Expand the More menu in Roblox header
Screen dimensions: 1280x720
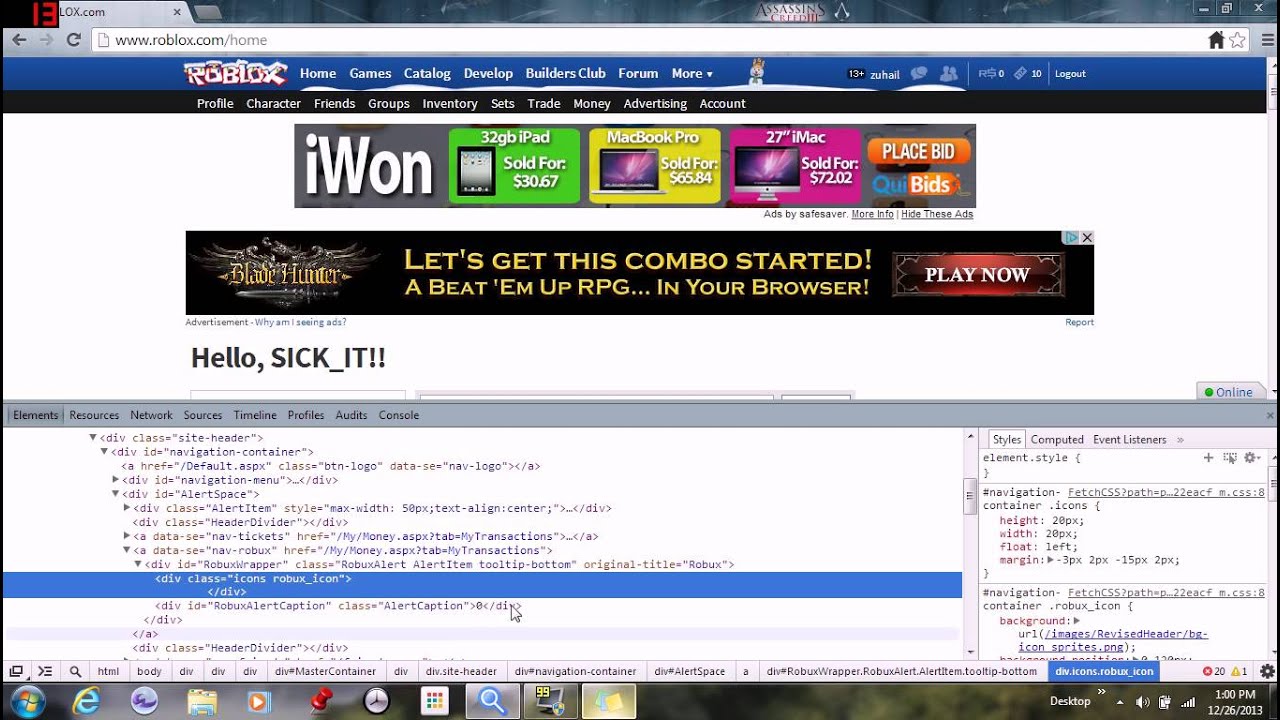click(x=692, y=73)
